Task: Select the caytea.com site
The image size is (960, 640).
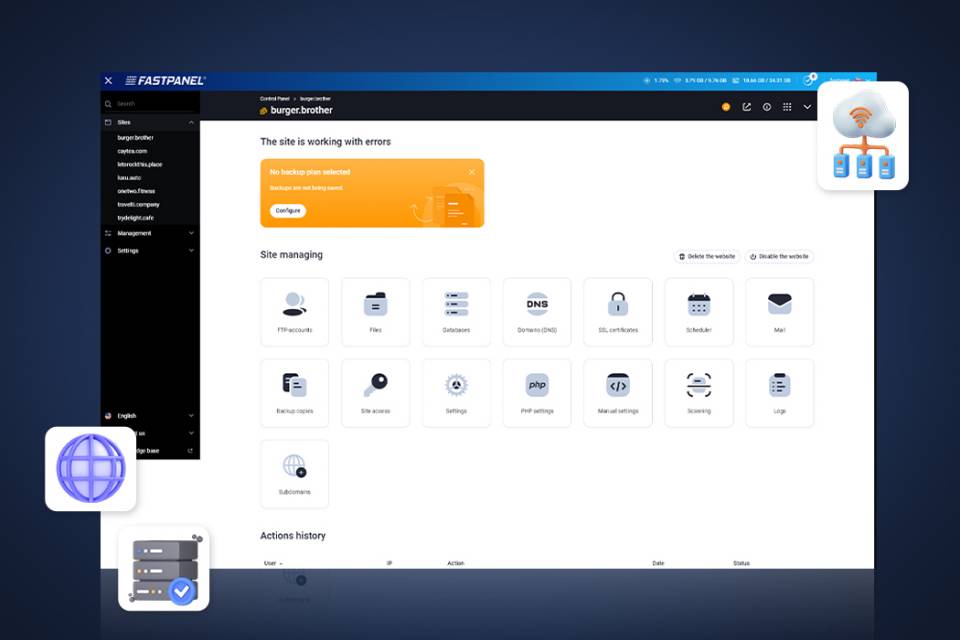Action: [x=130, y=151]
